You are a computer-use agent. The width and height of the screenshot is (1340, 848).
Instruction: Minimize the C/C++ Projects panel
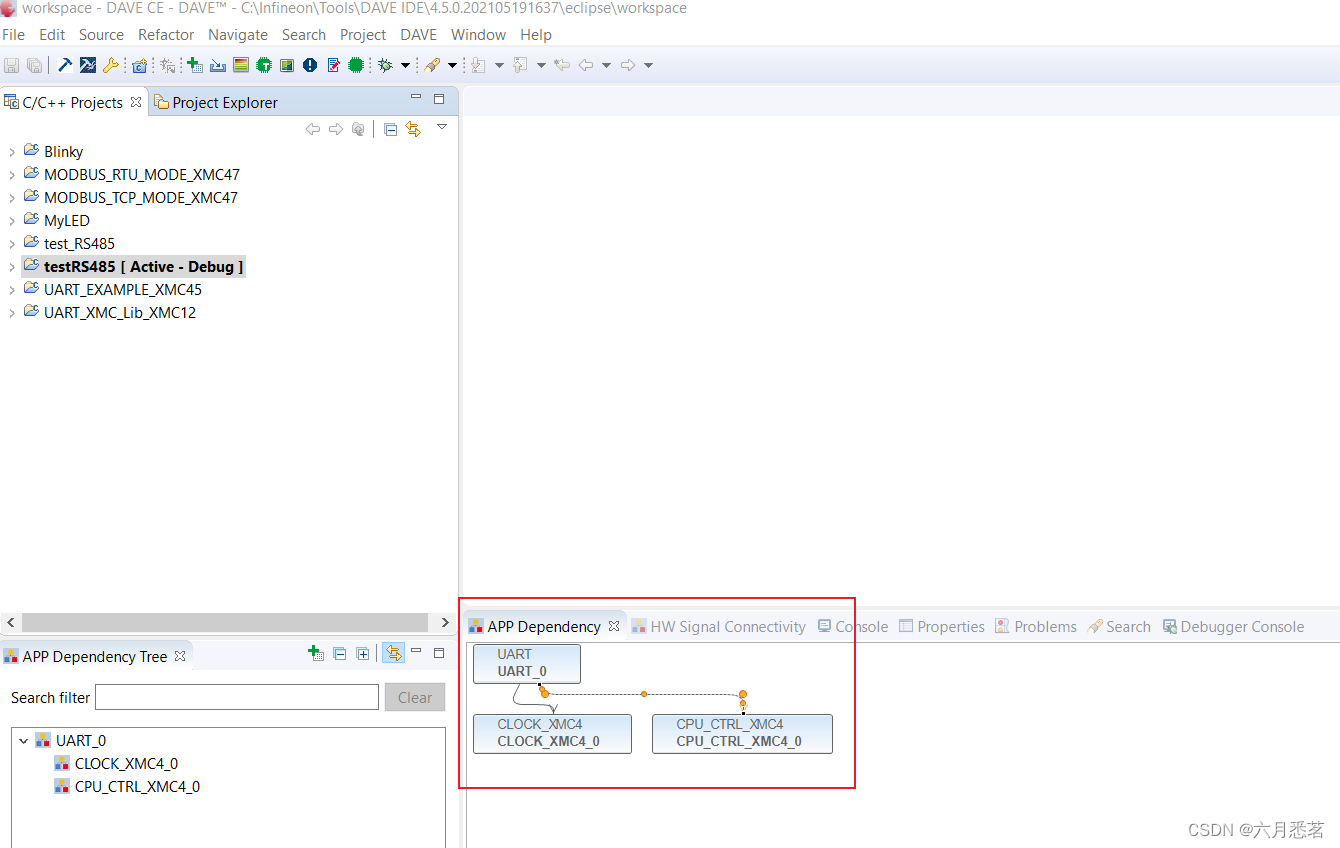point(416,96)
